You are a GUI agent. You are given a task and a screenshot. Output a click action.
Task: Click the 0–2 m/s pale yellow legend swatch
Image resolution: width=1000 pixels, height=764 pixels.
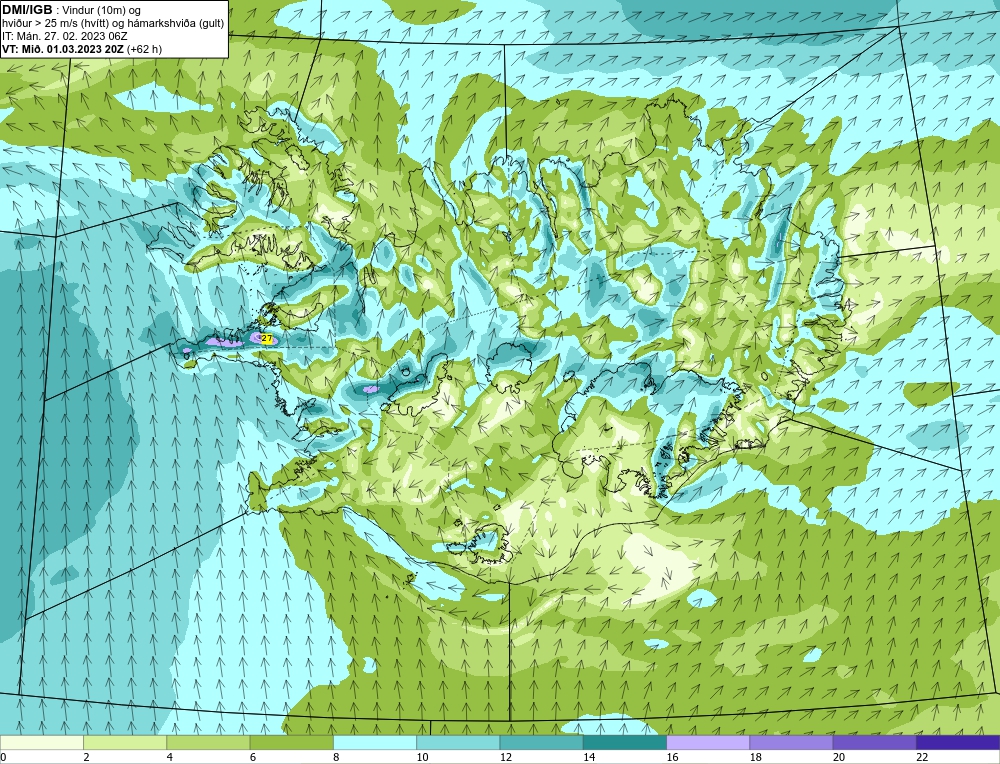(x=42, y=742)
